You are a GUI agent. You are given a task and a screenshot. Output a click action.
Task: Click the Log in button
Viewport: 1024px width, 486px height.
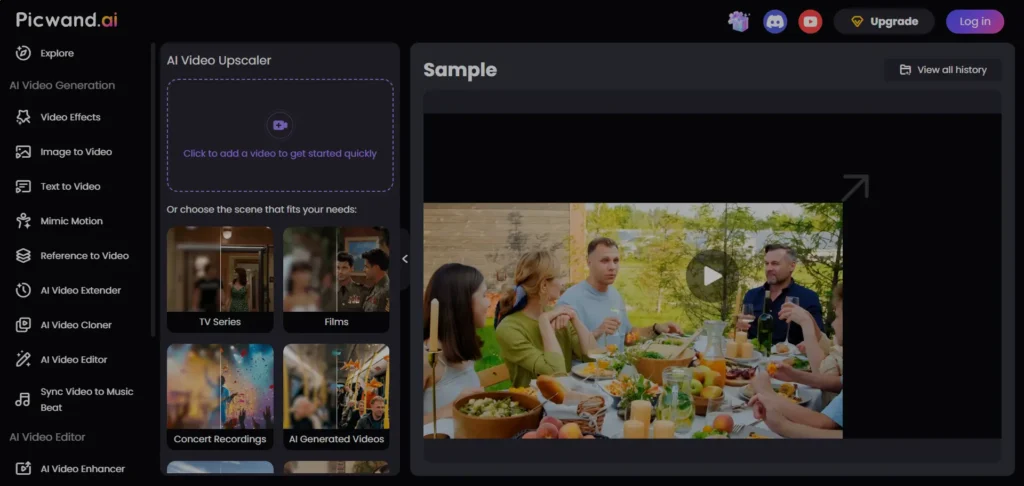[975, 22]
